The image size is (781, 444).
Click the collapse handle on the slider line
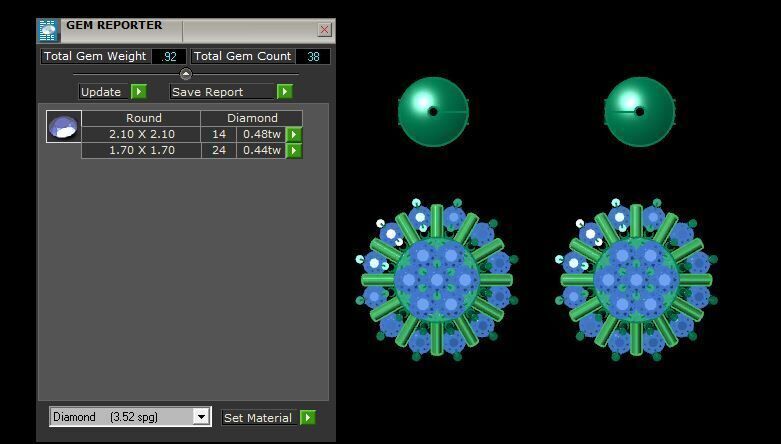pos(186,74)
